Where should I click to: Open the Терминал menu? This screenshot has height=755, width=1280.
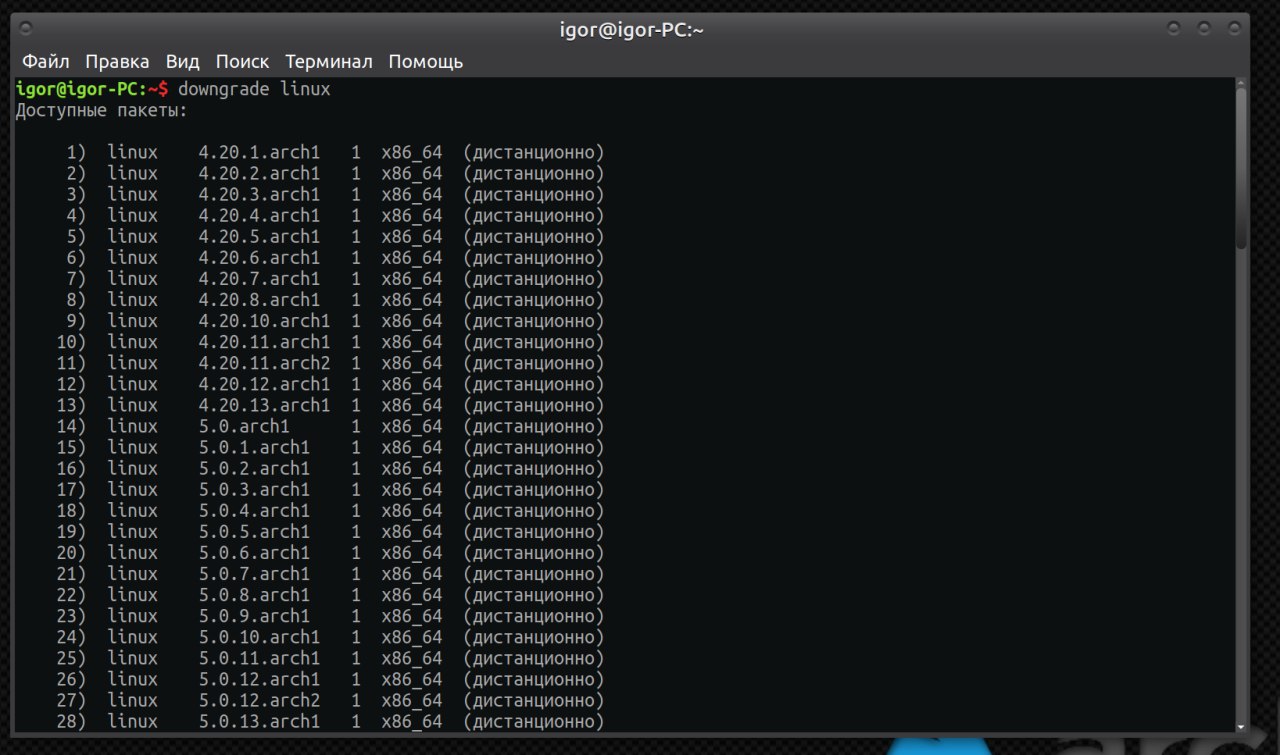point(329,61)
